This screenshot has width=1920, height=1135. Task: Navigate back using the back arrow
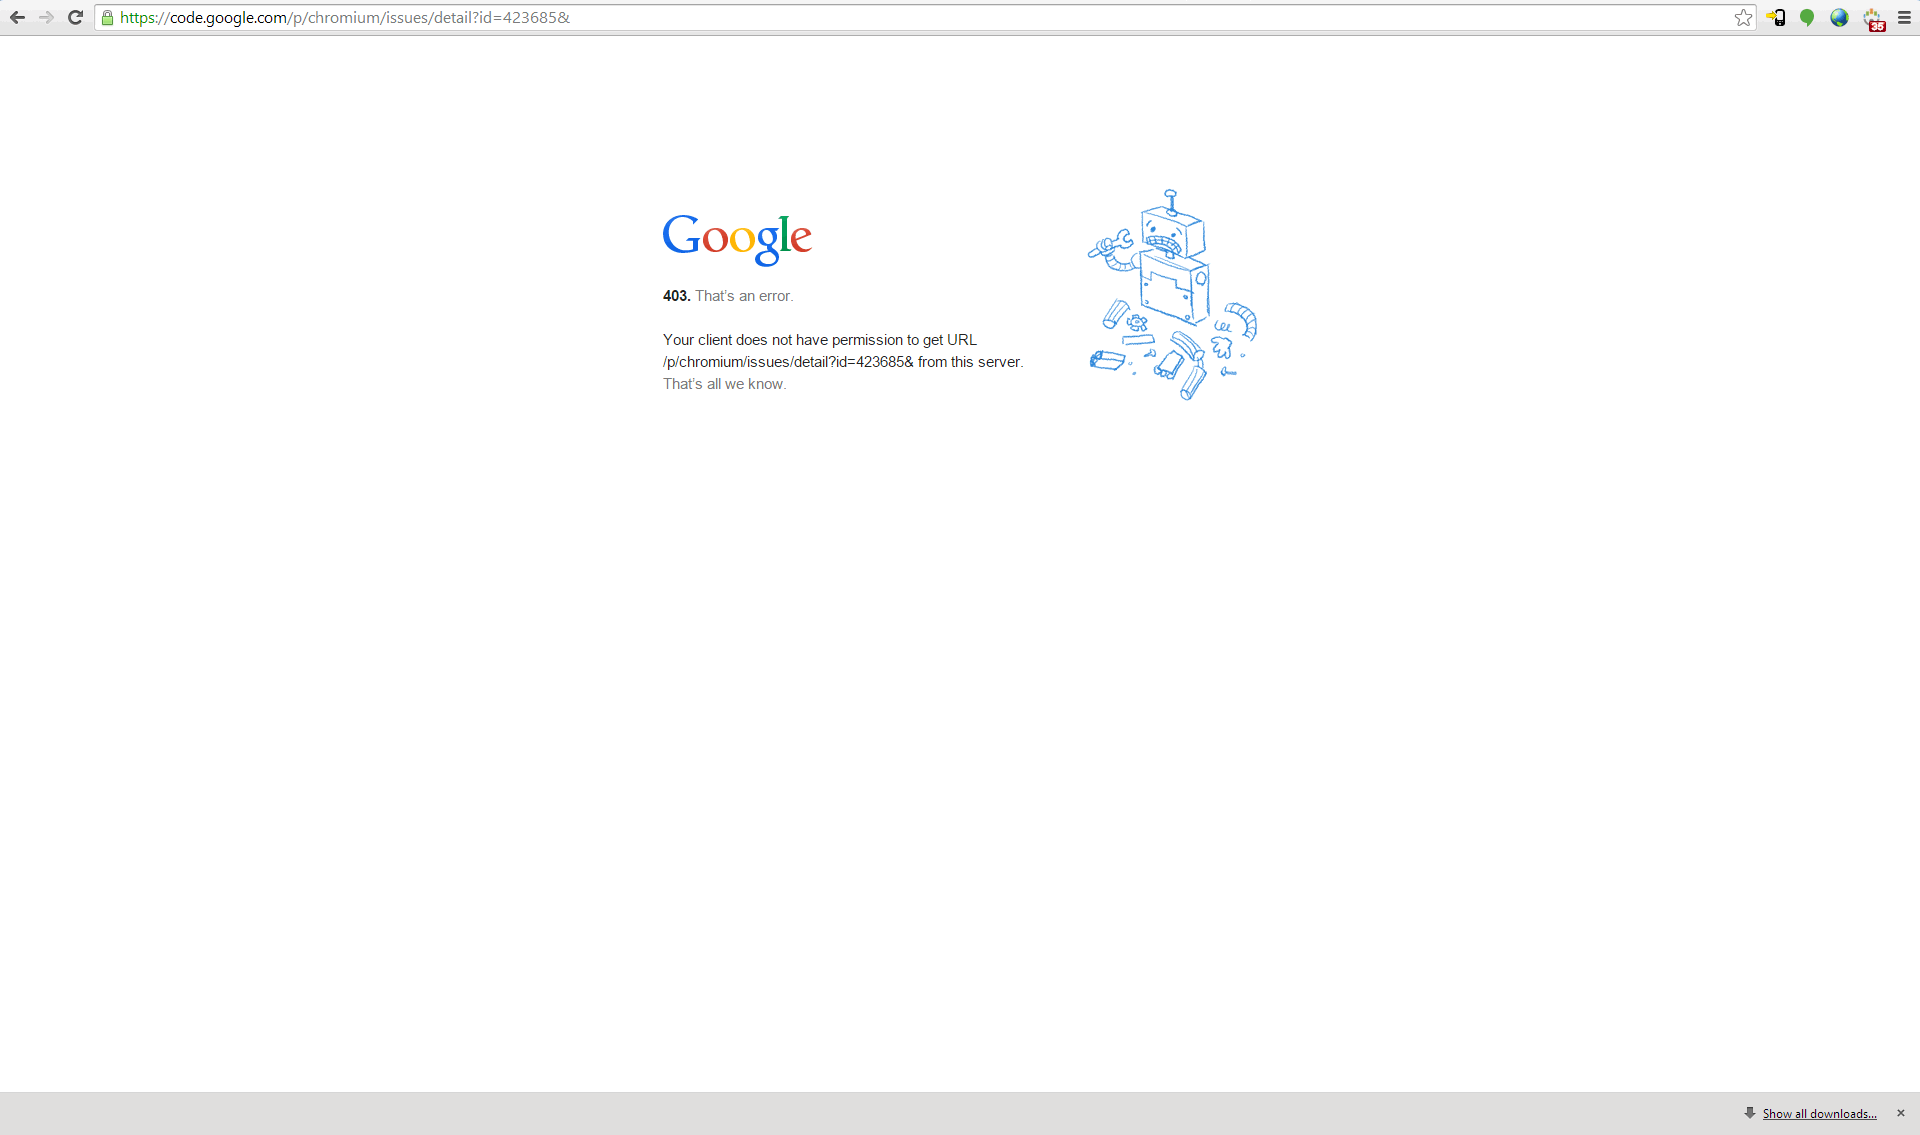point(17,17)
